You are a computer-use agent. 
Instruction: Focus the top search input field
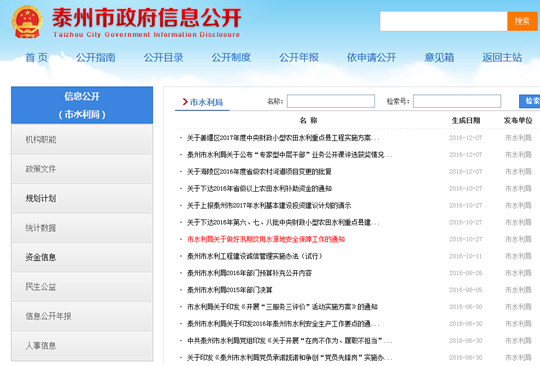[444, 21]
